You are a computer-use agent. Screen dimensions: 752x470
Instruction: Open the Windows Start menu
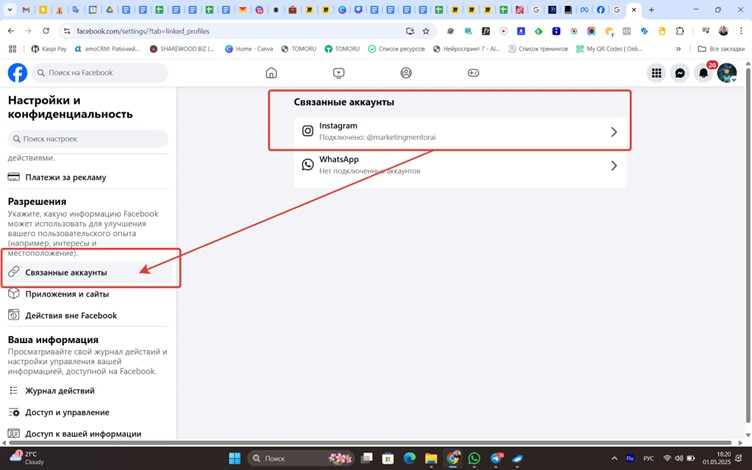tap(235, 458)
